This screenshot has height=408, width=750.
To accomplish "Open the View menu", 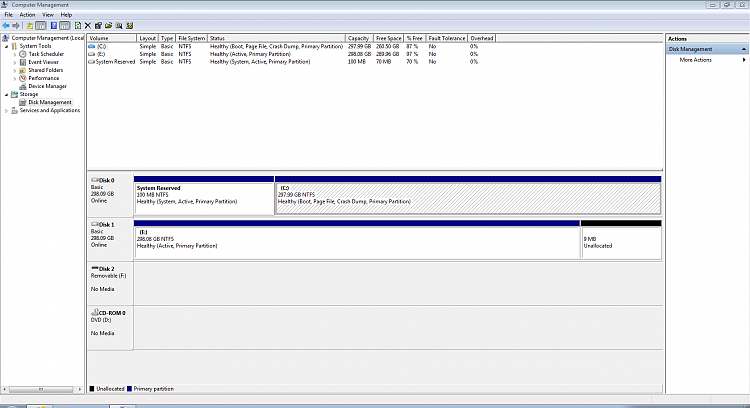I will [48, 15].
